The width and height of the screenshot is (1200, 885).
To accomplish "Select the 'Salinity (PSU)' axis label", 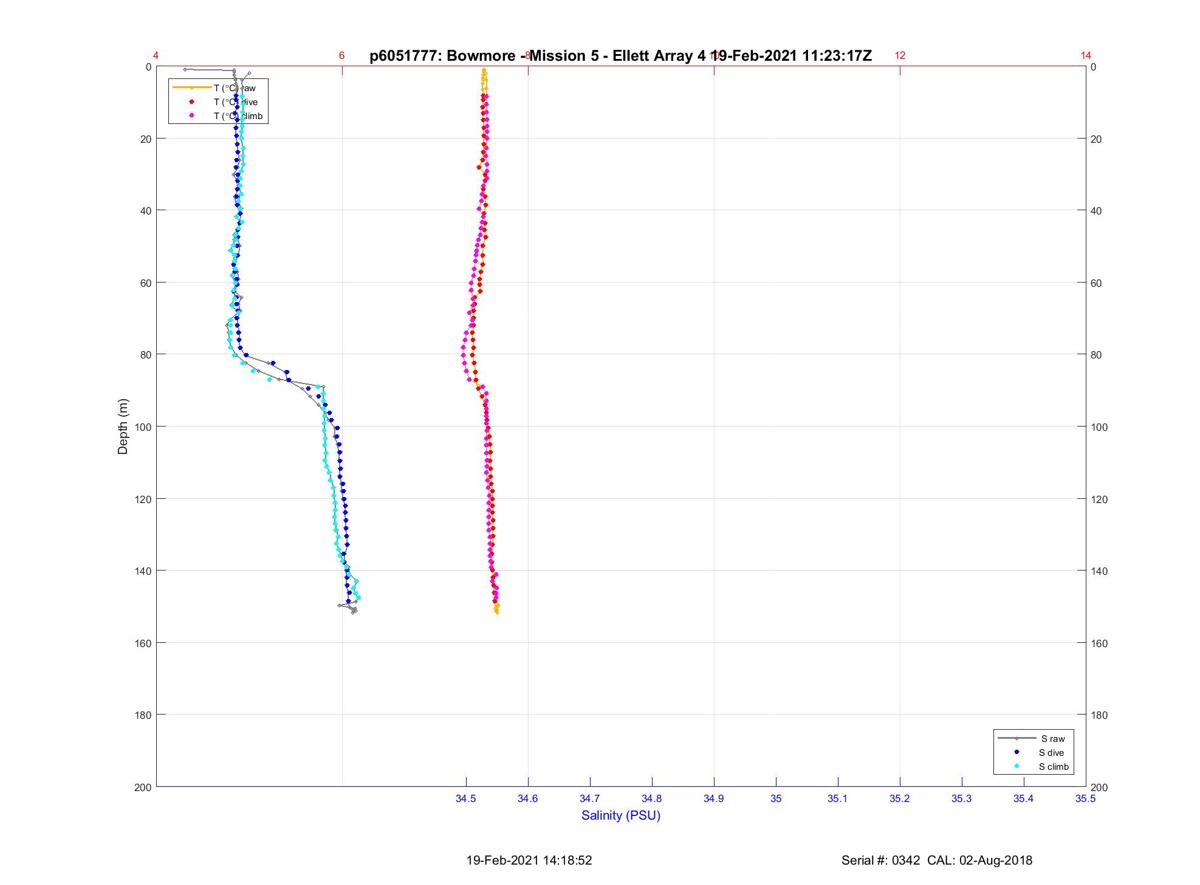I will 621,816.
